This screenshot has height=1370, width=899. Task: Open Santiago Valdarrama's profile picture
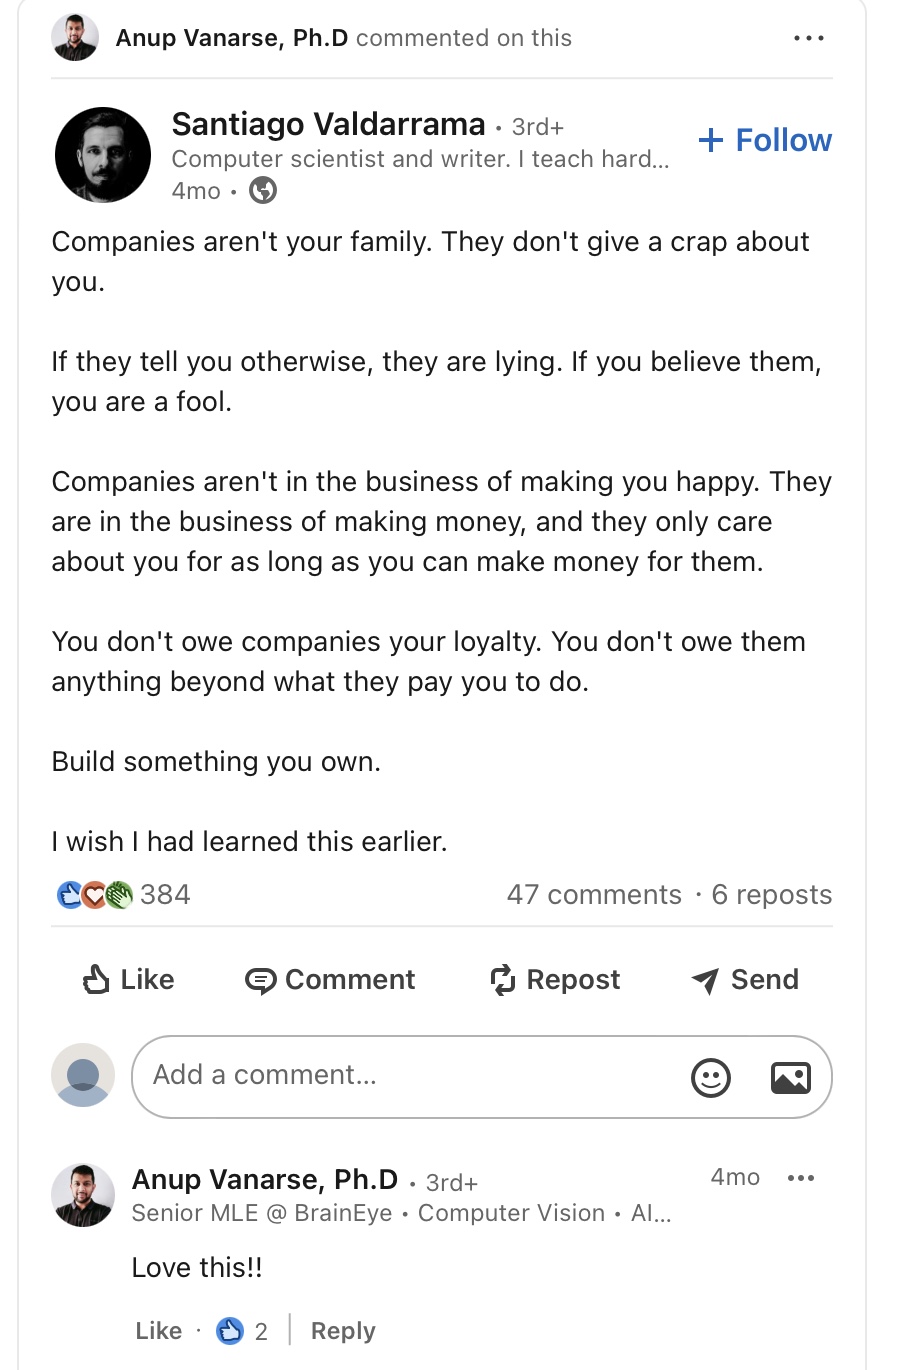point(103,155)
